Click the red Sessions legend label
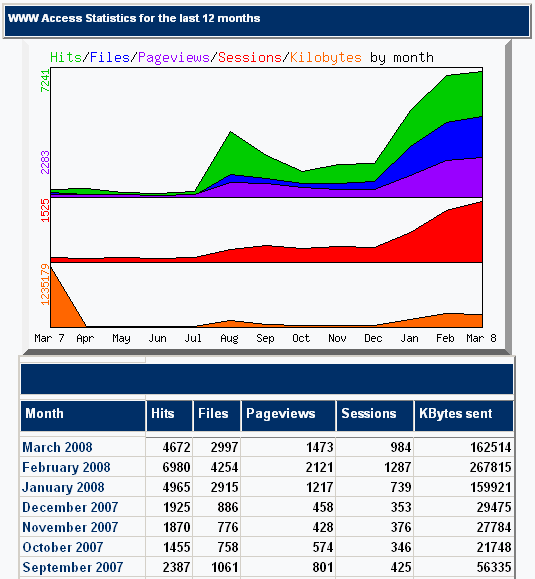 pos(250,58)
